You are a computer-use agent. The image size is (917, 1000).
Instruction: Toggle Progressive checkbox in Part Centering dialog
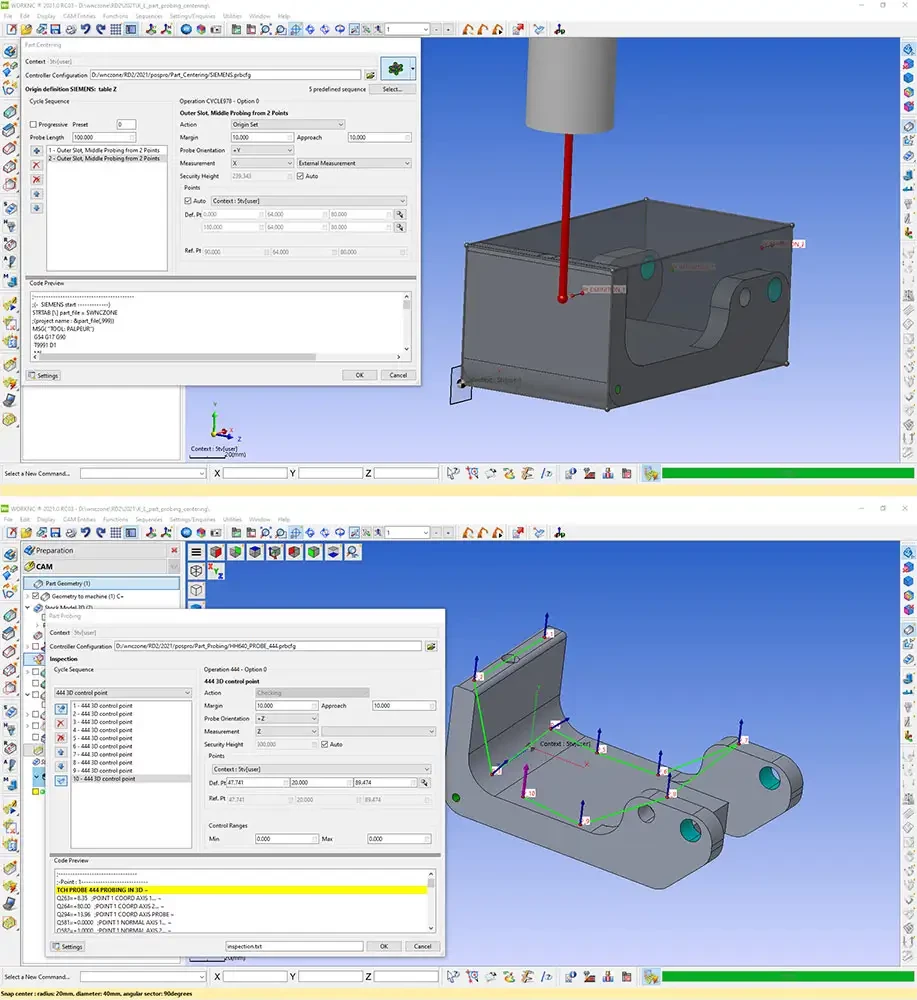33,124
